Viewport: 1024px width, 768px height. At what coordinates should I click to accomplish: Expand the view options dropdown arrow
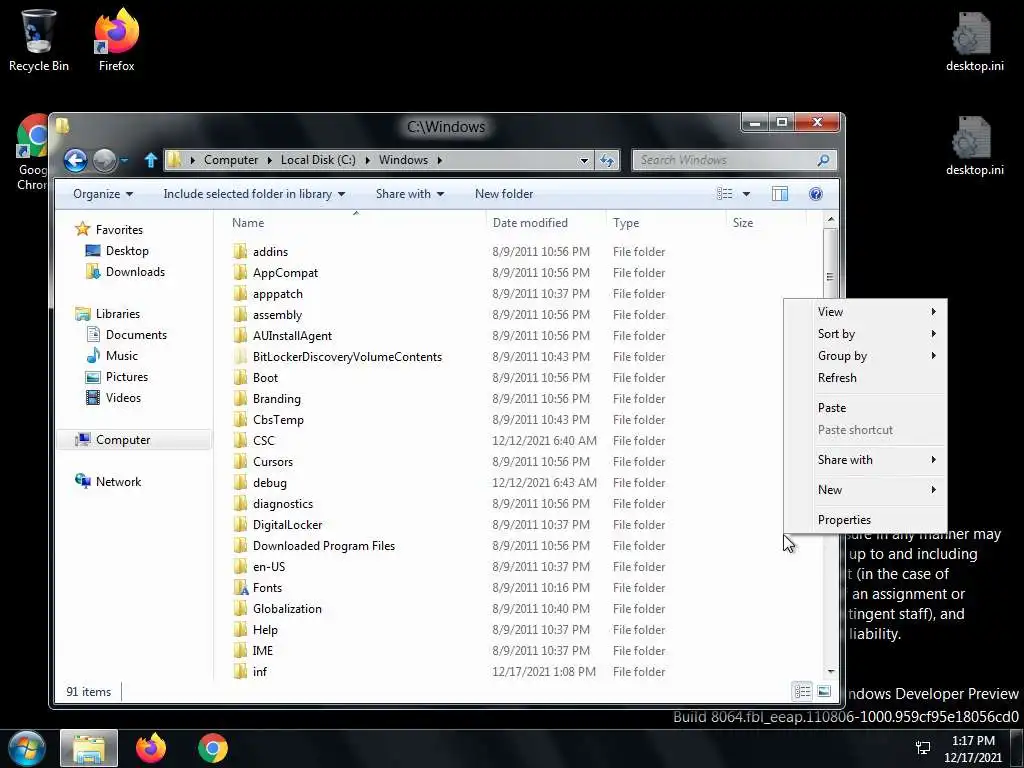(746, 194)
